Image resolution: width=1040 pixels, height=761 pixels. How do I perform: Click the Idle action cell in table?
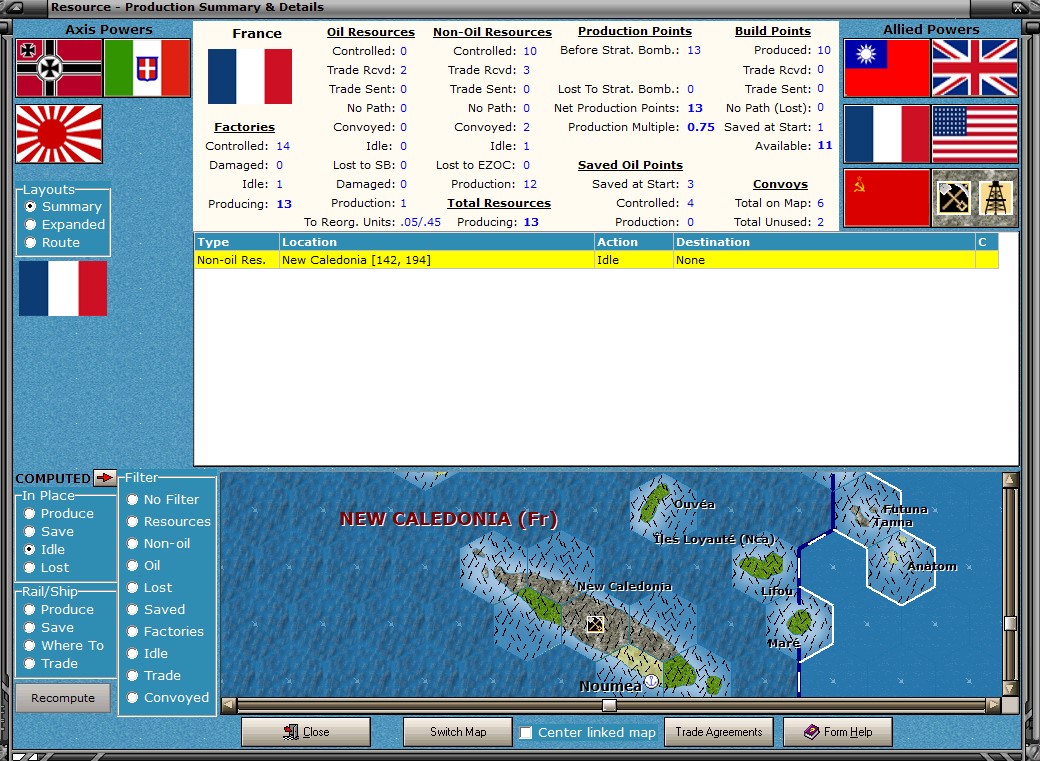click(x=633, y=260)
